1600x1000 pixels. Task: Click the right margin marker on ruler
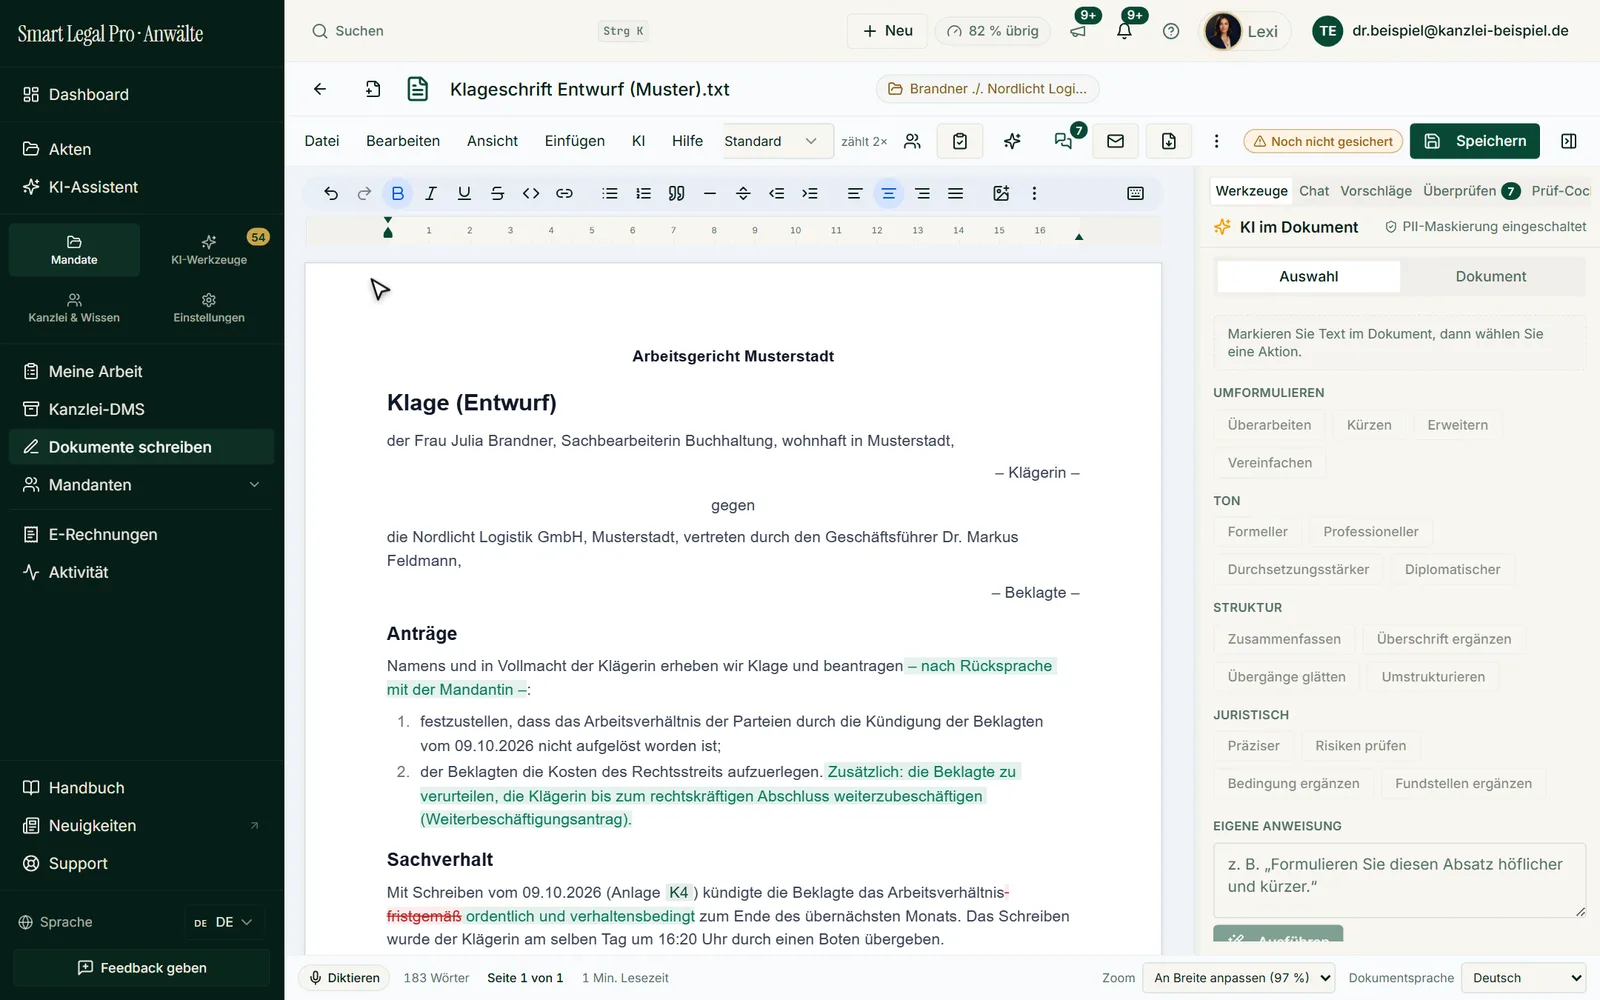tap(1078, 237)
